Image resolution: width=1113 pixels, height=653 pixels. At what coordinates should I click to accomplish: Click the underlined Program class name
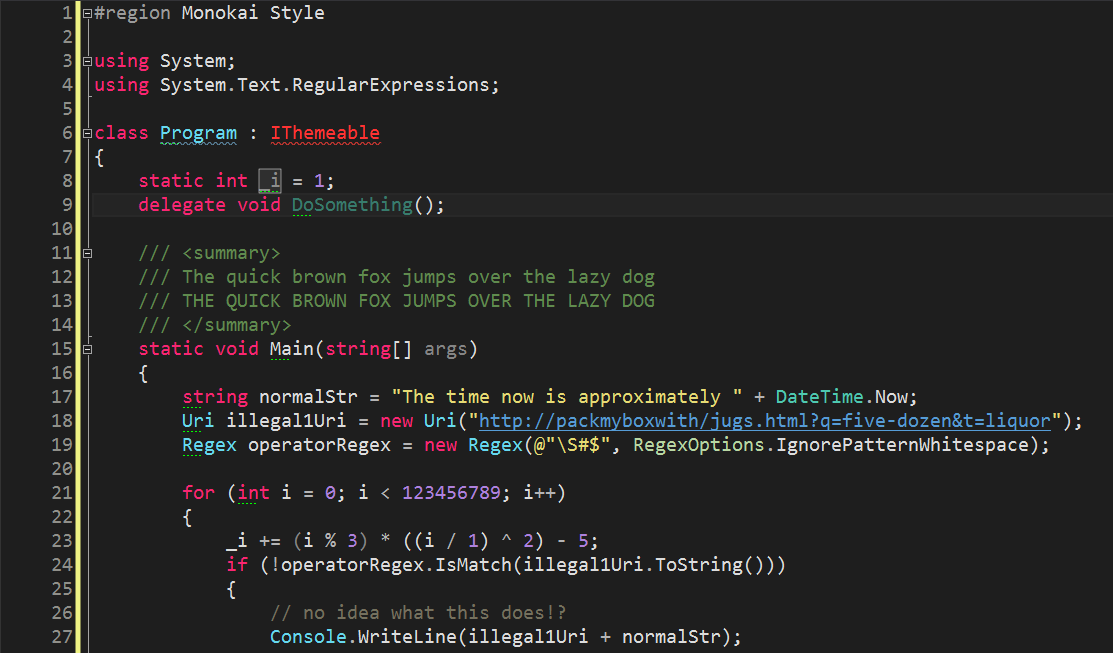(198, 132)
